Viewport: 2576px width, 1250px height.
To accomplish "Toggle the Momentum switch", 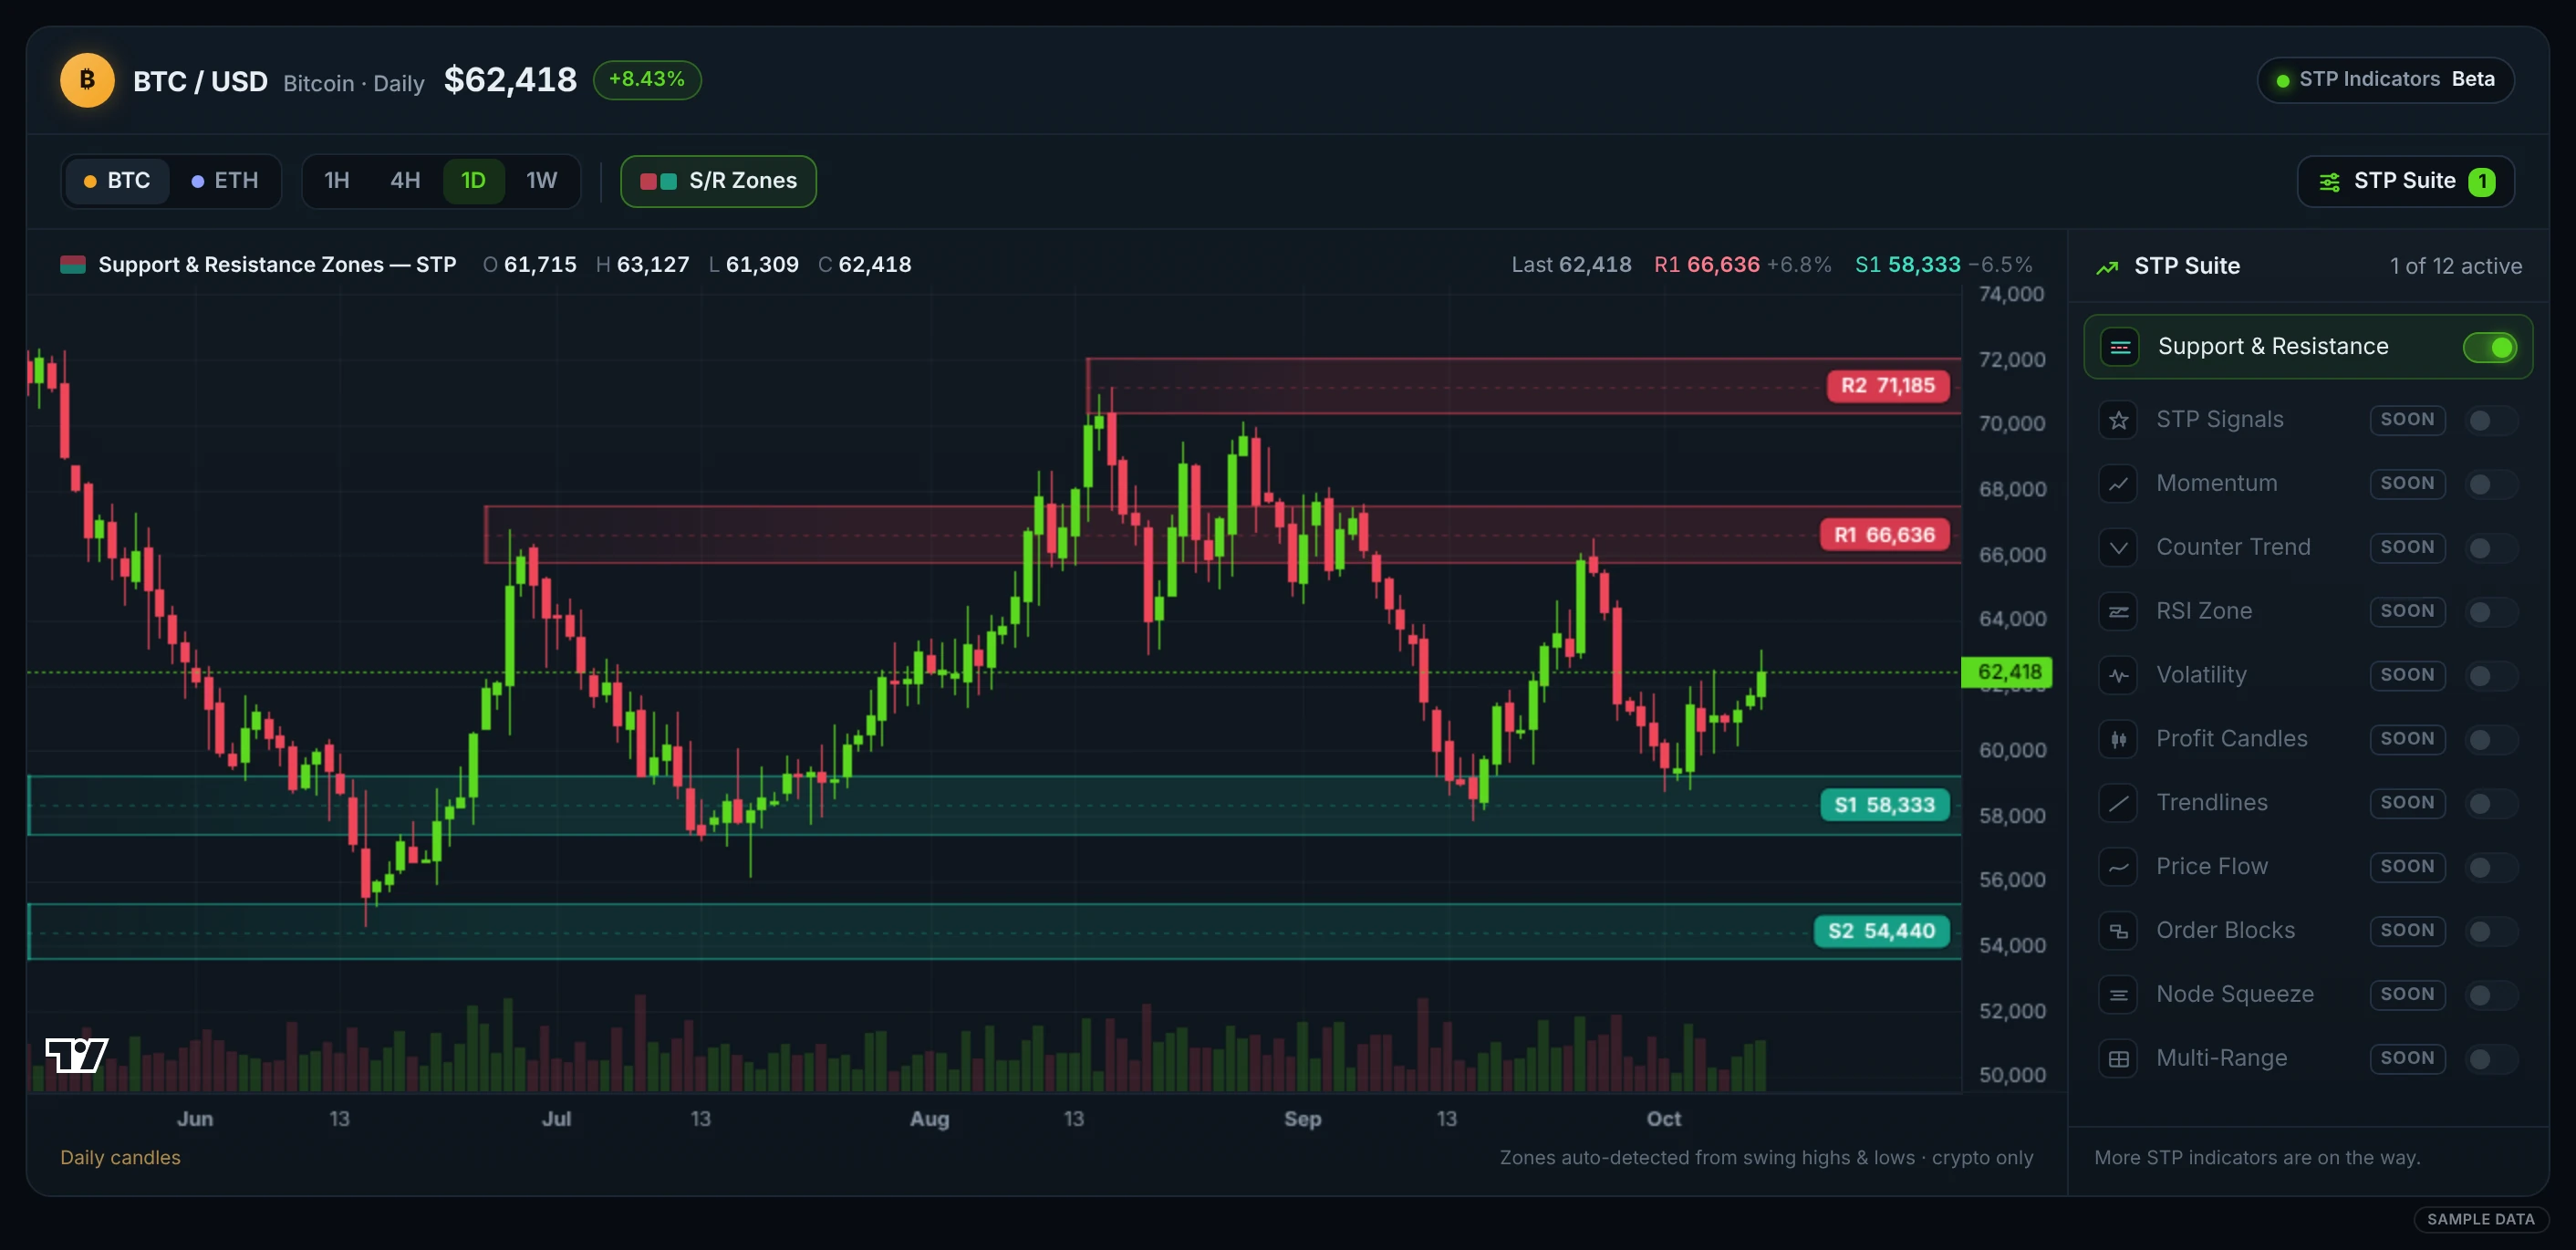I will pyautogui.click(x=2491, y=484).
